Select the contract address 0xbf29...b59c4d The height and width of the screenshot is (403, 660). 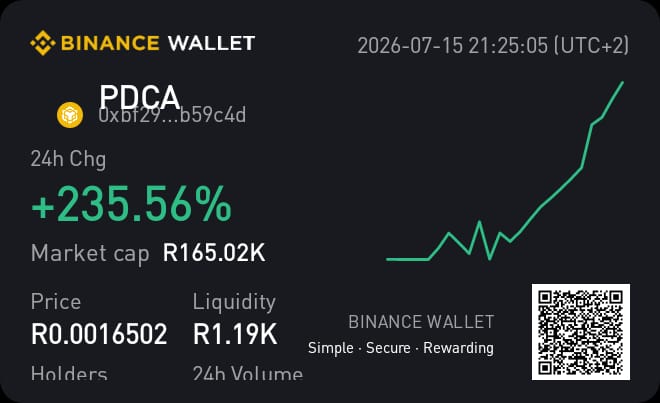172,115
